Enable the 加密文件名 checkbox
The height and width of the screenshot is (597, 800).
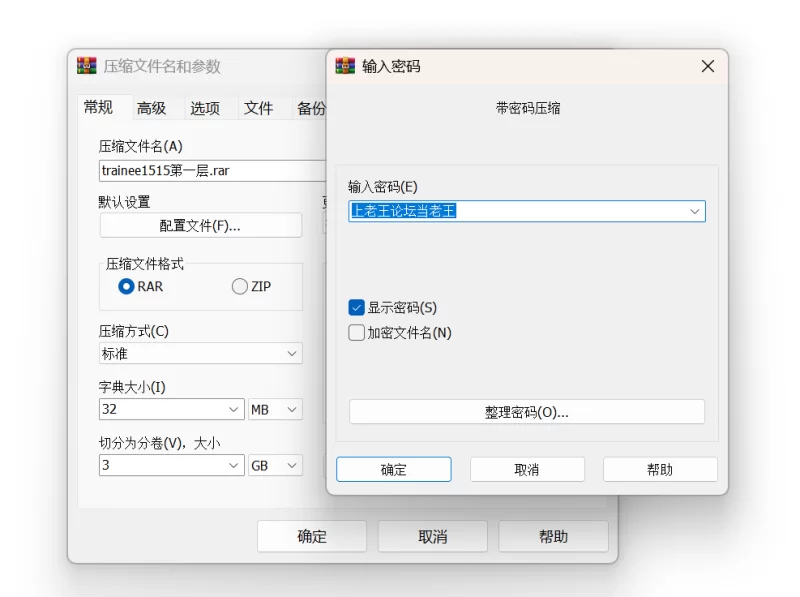[357, 333]
